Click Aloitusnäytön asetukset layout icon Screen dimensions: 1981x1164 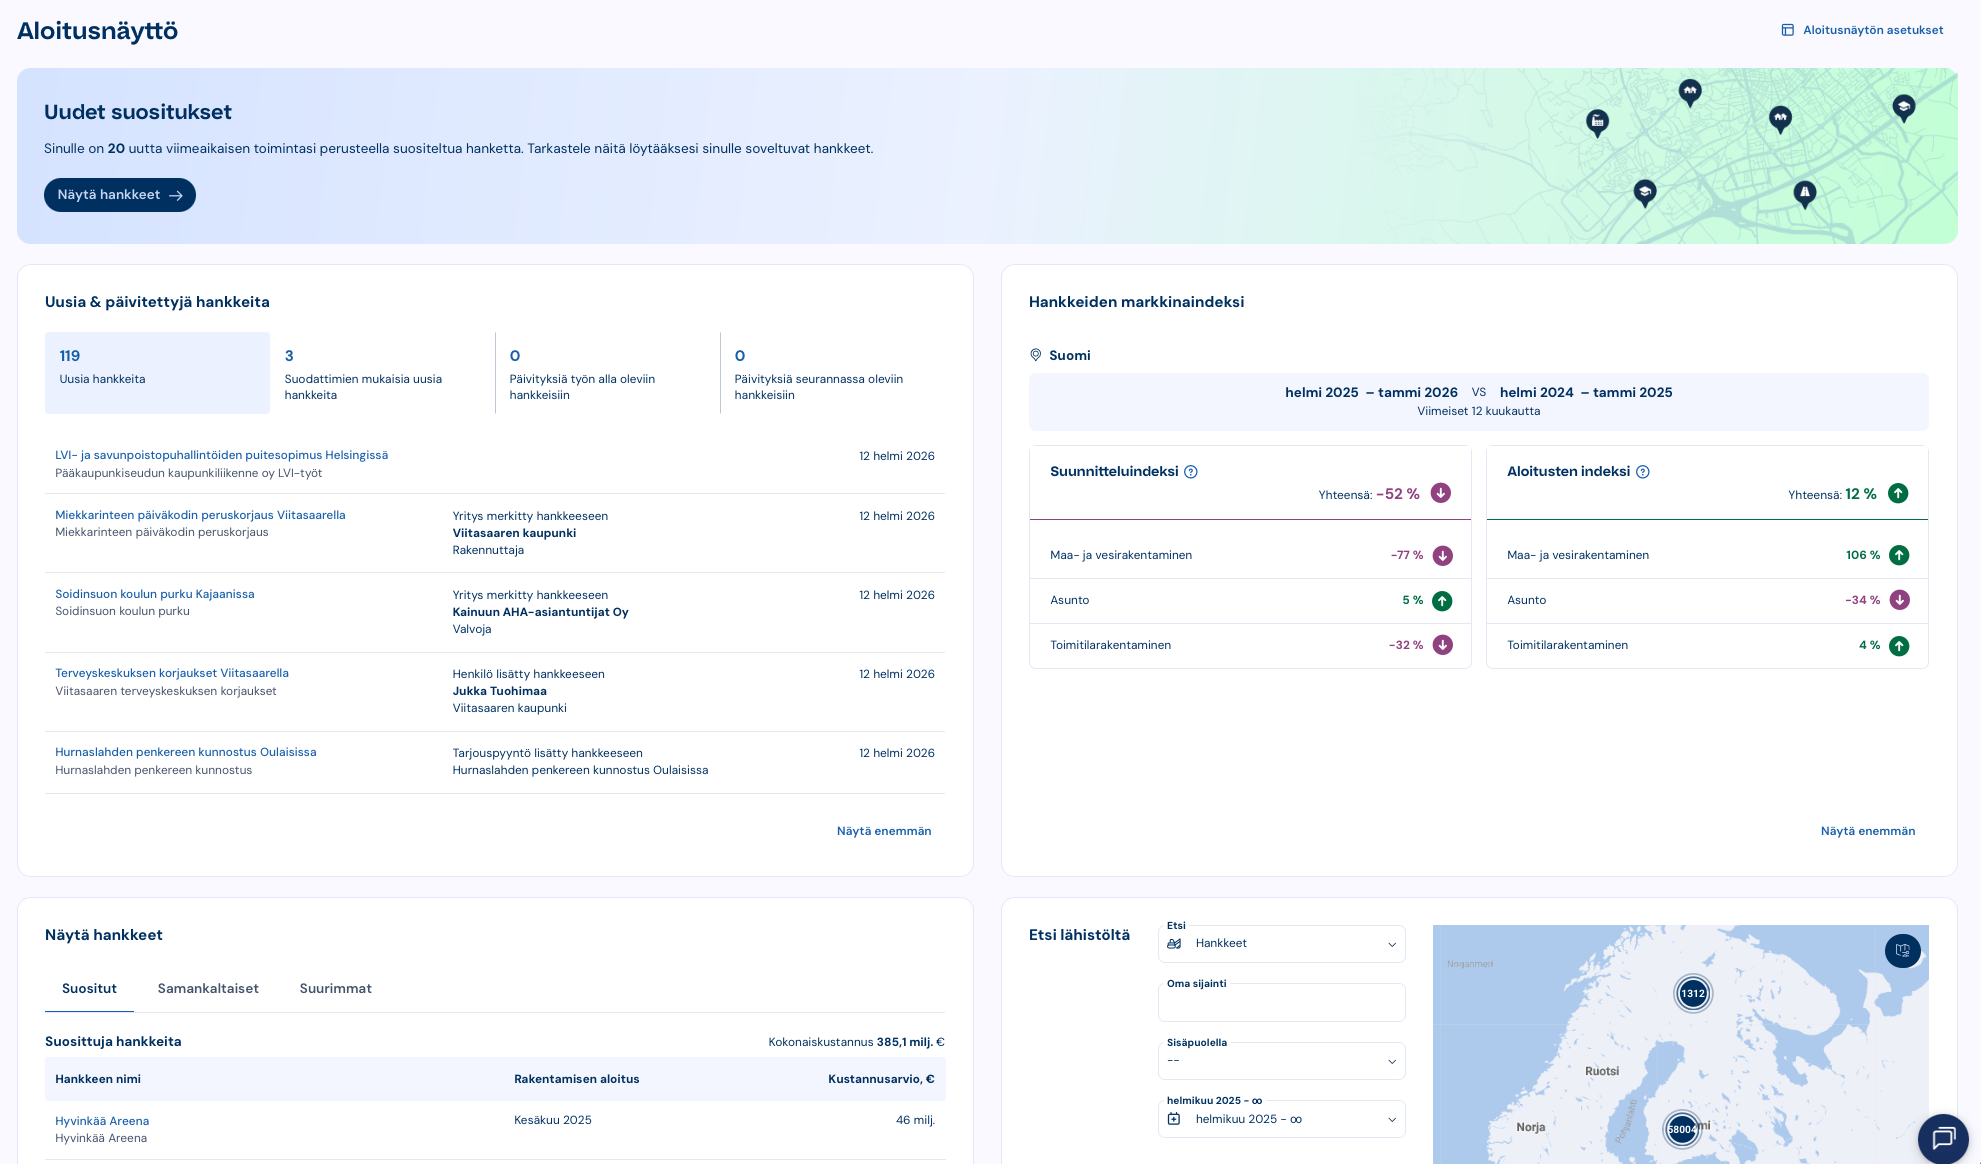click(x=1788, y=30)
